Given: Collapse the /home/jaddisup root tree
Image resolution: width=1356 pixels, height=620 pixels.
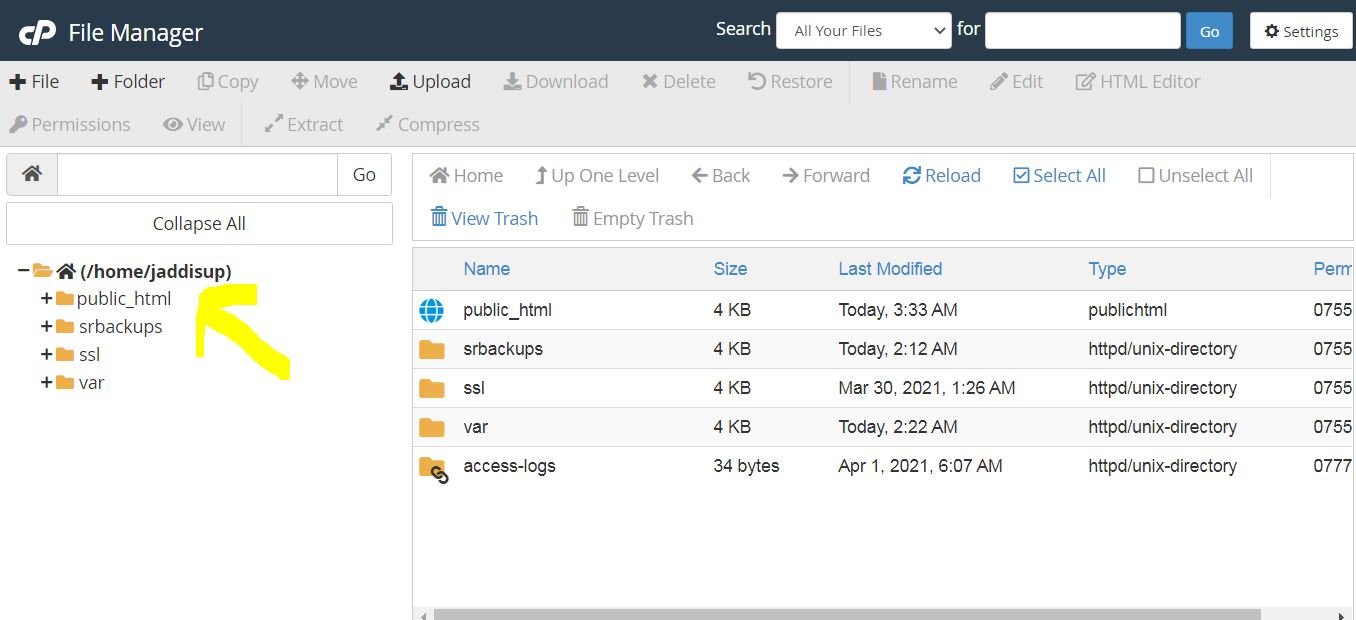Looking at the screenshot, I should tap(23, 271).
